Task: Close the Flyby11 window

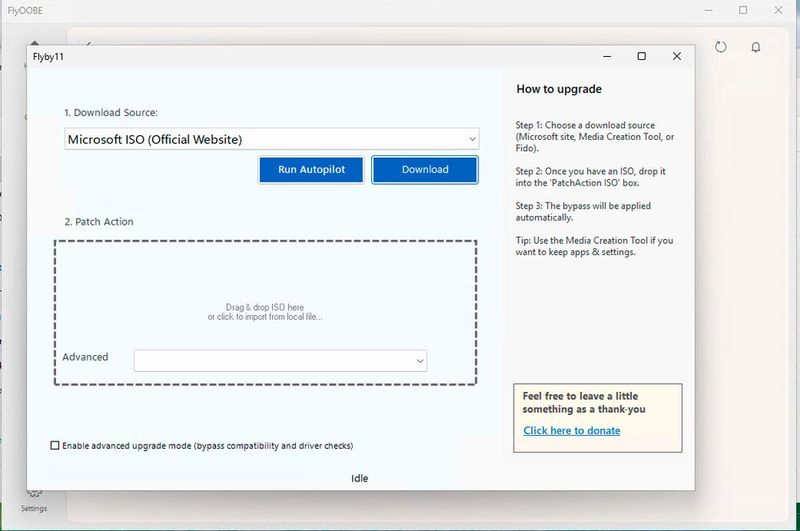Action: (677, 56)
